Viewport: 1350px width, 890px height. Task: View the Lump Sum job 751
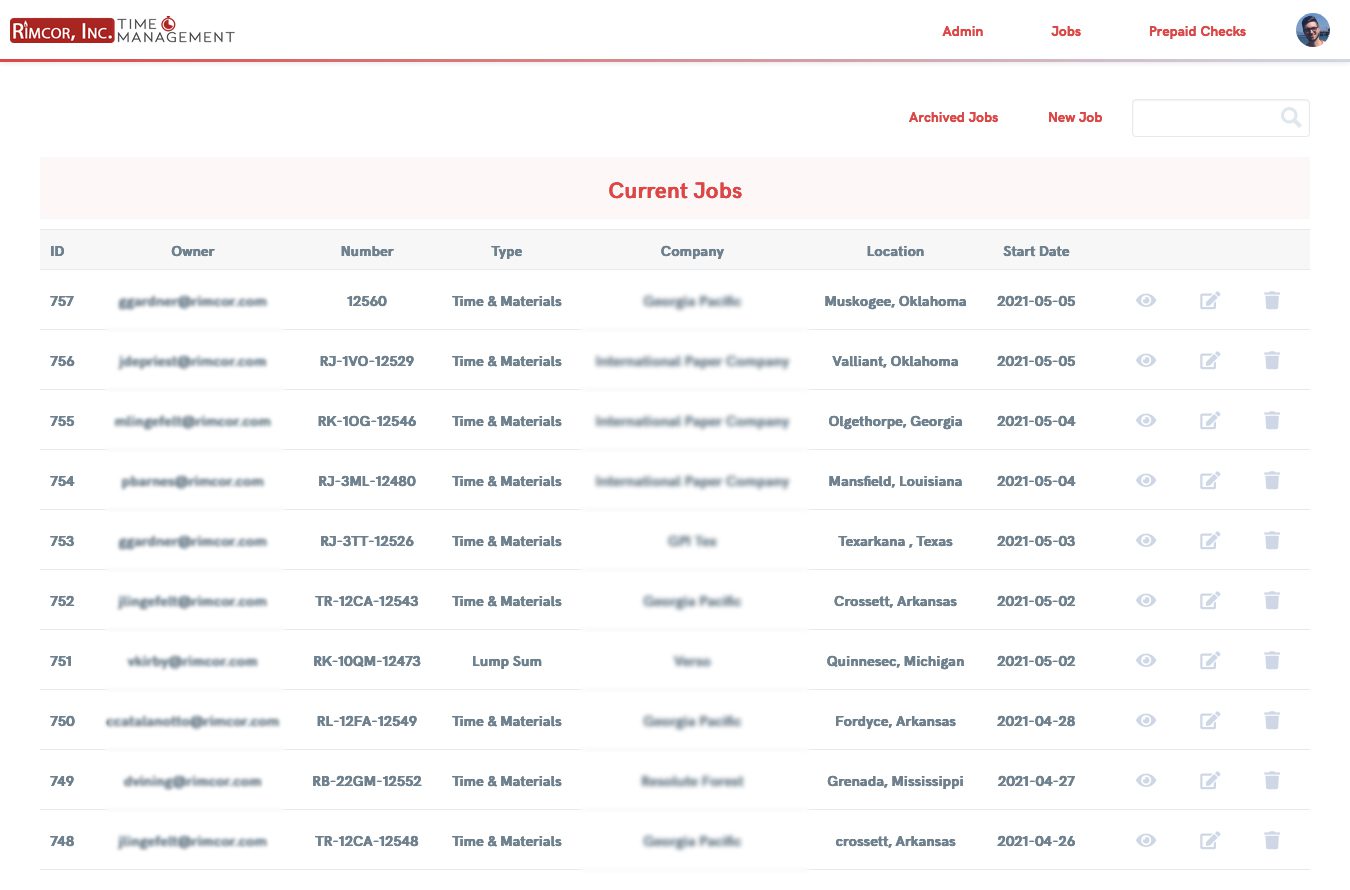click(x=1146, y=660)
